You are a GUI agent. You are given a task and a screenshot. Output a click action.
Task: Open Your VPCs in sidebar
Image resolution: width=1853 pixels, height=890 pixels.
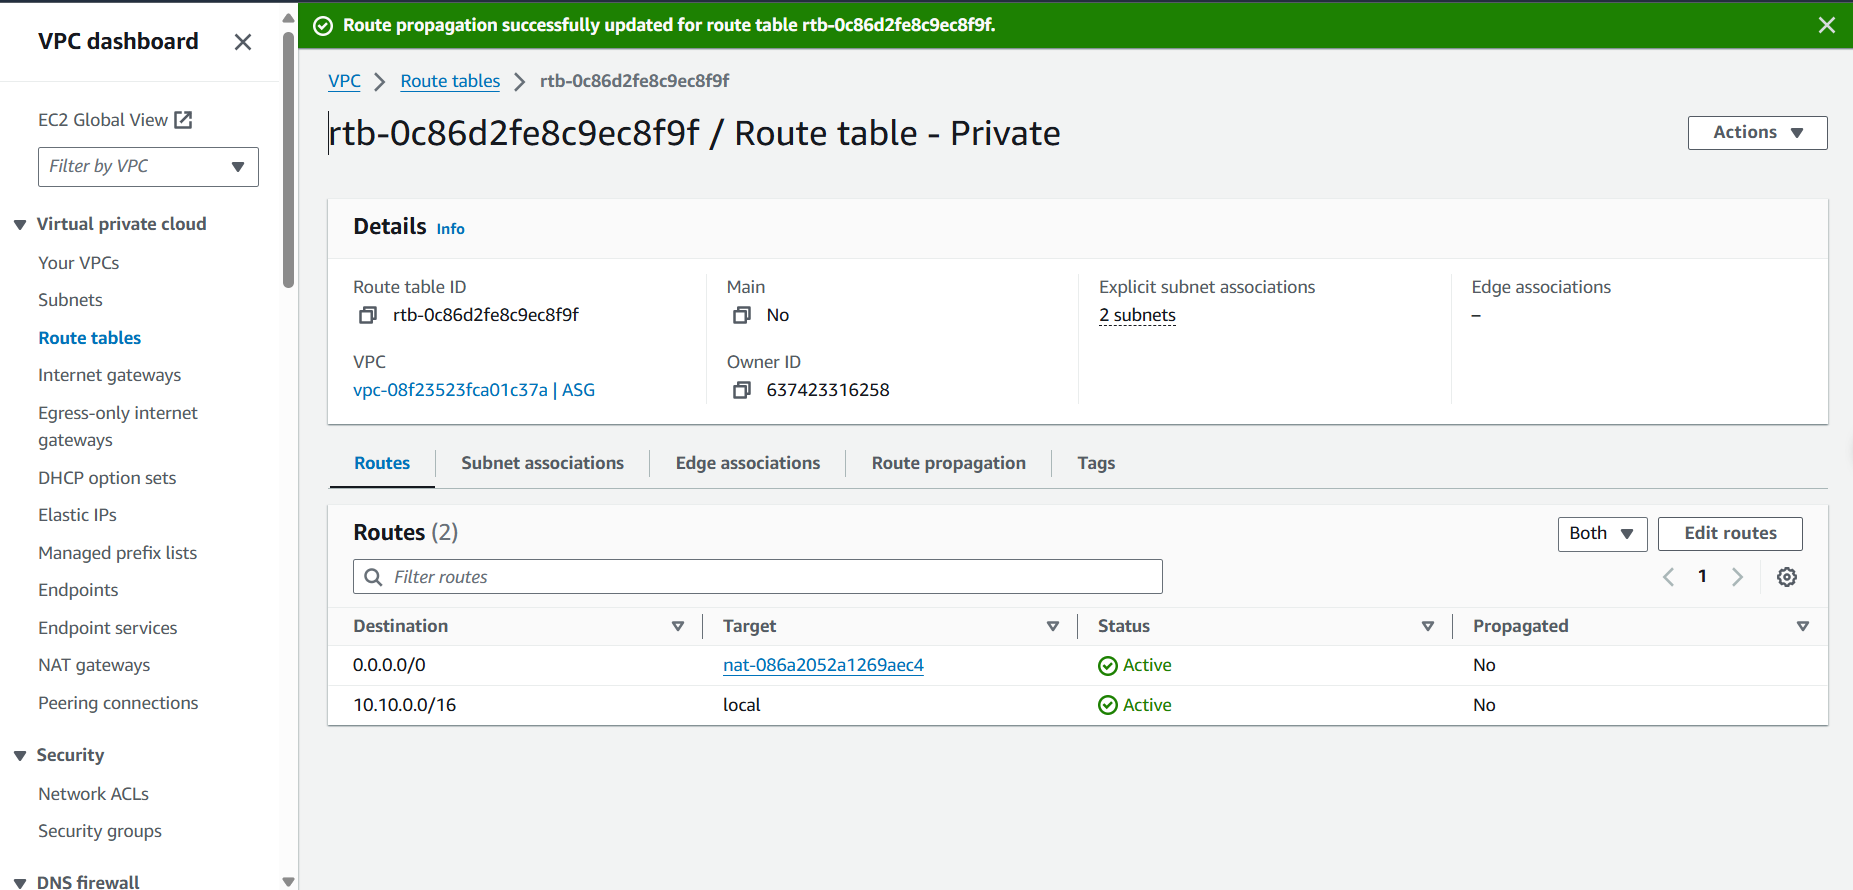click(x=79, y=263)
